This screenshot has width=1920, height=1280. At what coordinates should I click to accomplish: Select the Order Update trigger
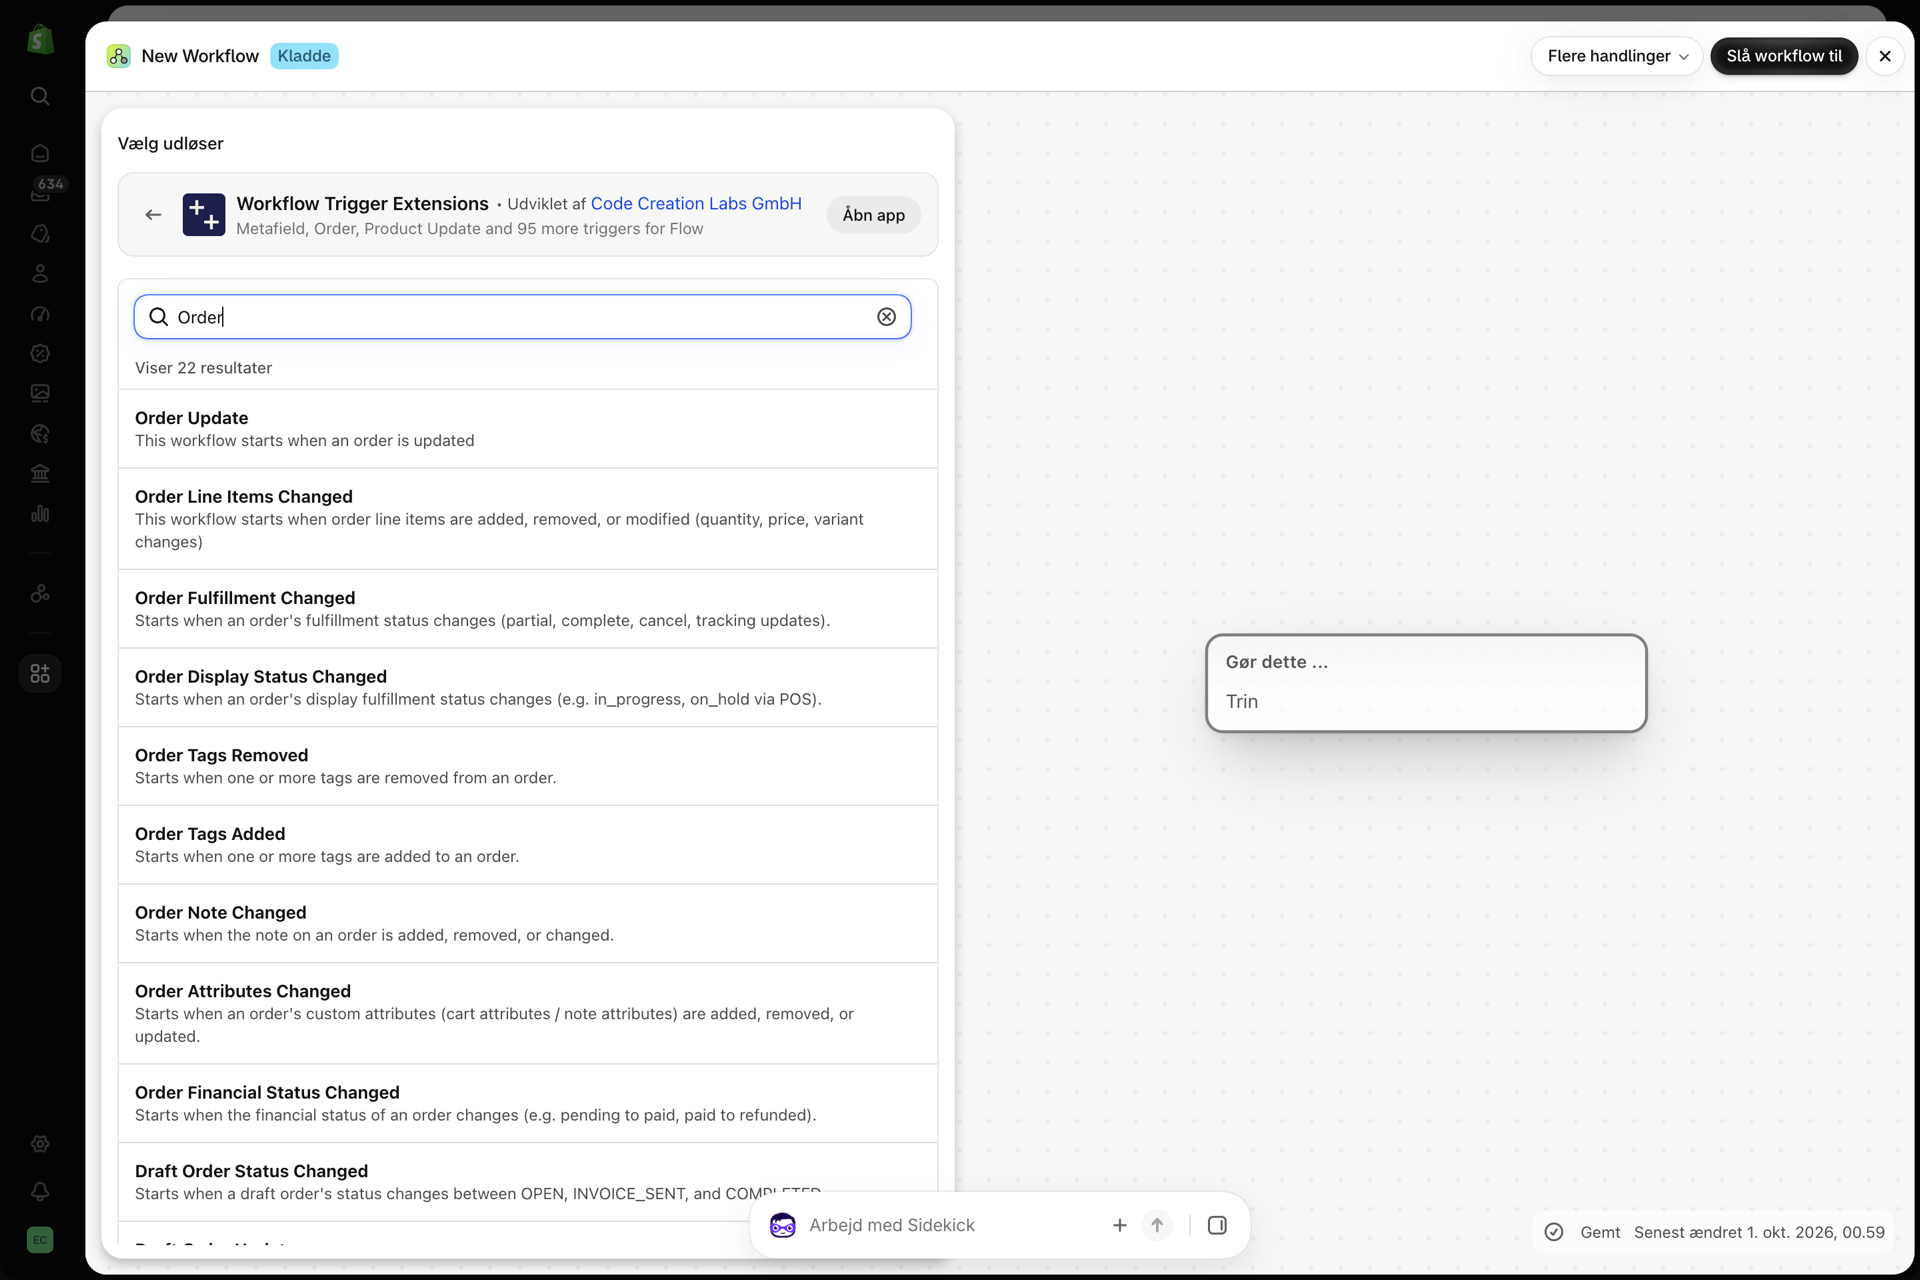tap(528, 429)
